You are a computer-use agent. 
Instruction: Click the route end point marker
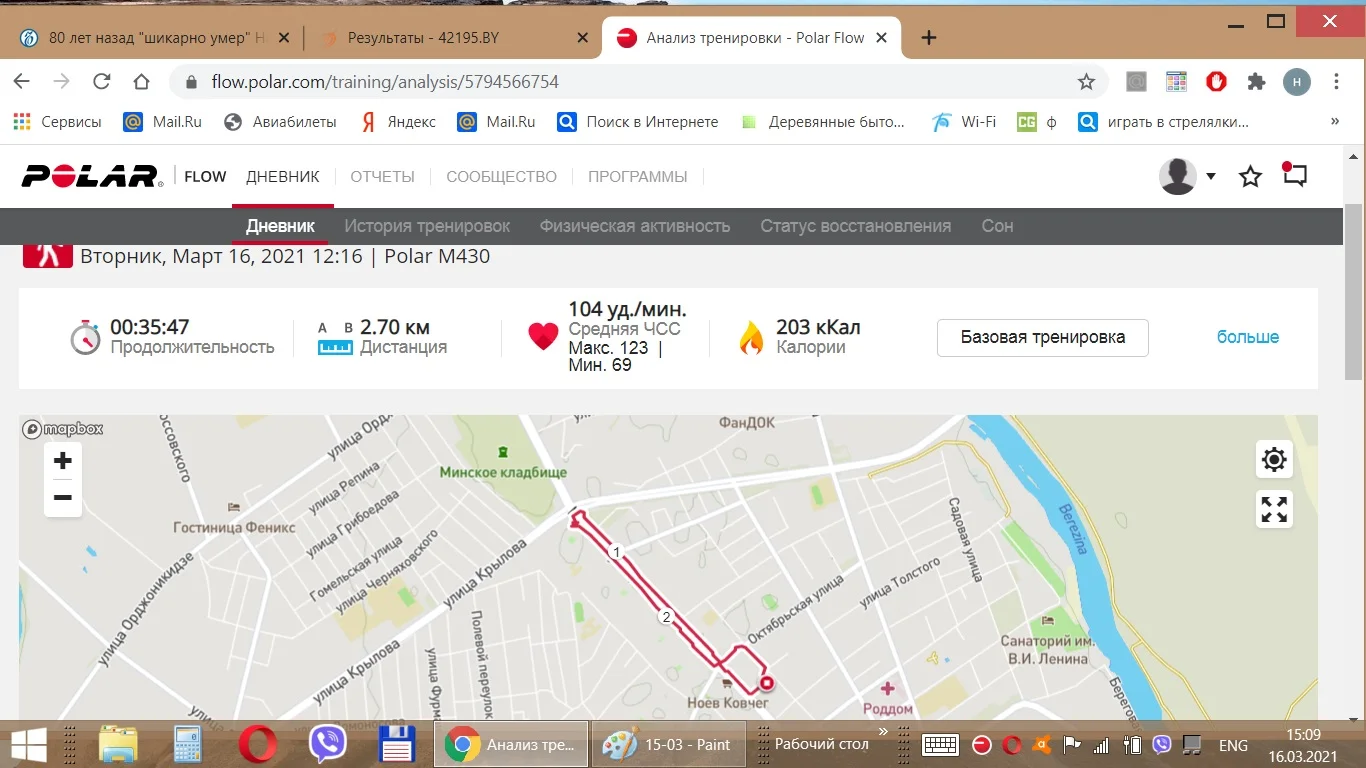click(767, 684)
